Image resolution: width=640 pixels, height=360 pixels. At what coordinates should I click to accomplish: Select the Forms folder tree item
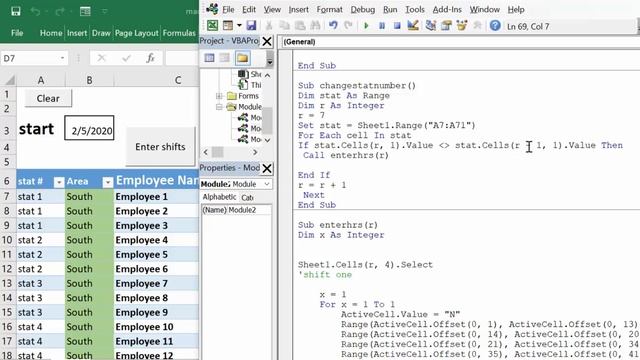(248, 96)
